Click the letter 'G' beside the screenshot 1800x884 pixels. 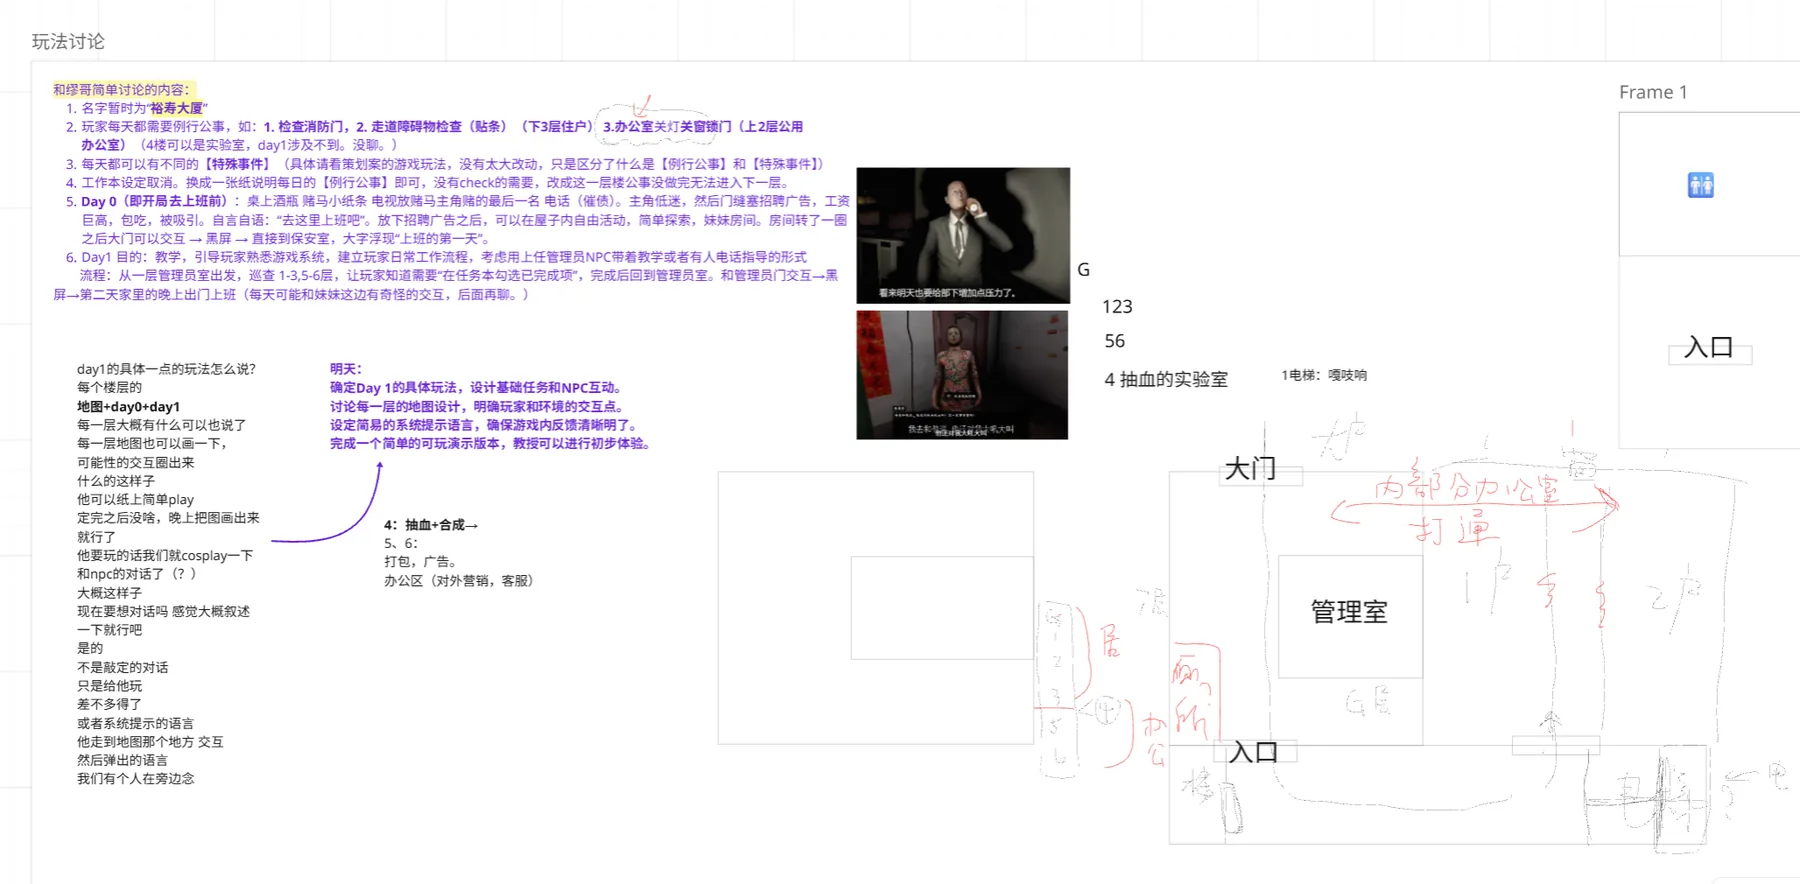(1083, 269)
